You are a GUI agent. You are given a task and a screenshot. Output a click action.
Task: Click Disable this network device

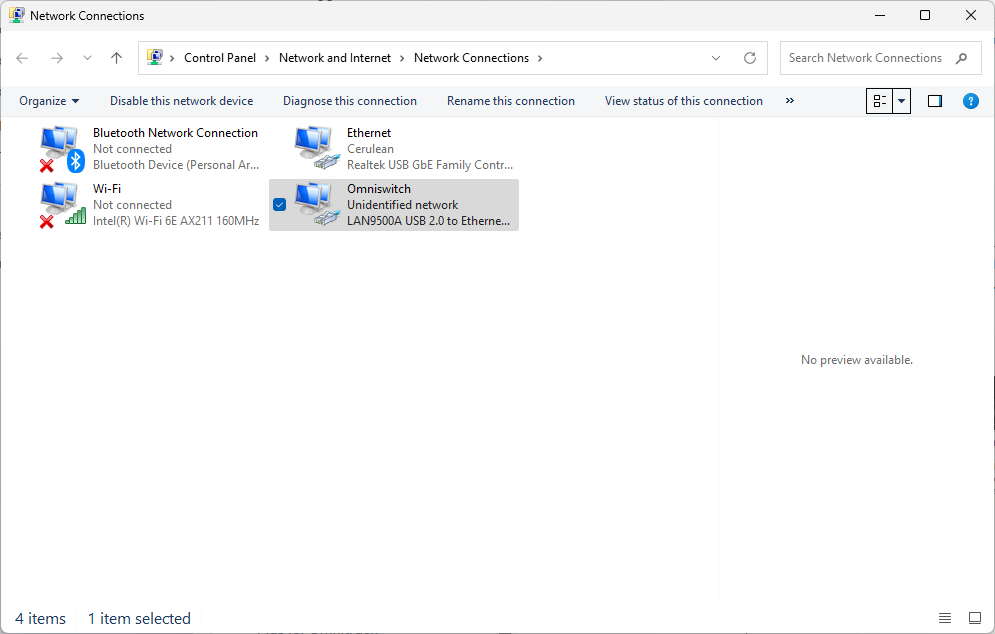181,101
